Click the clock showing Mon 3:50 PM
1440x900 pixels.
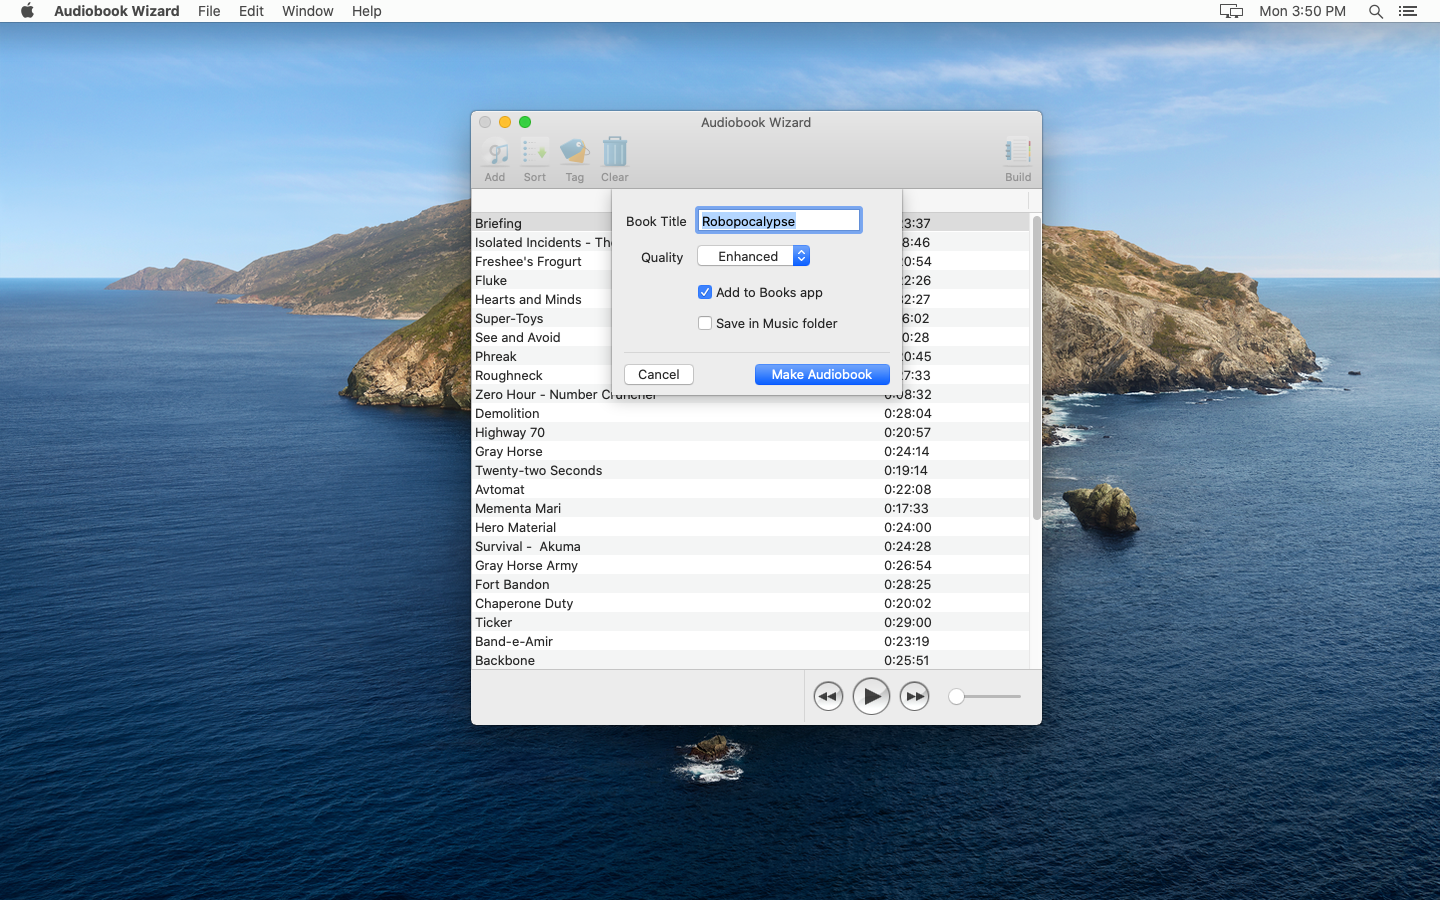[1302, 11]
